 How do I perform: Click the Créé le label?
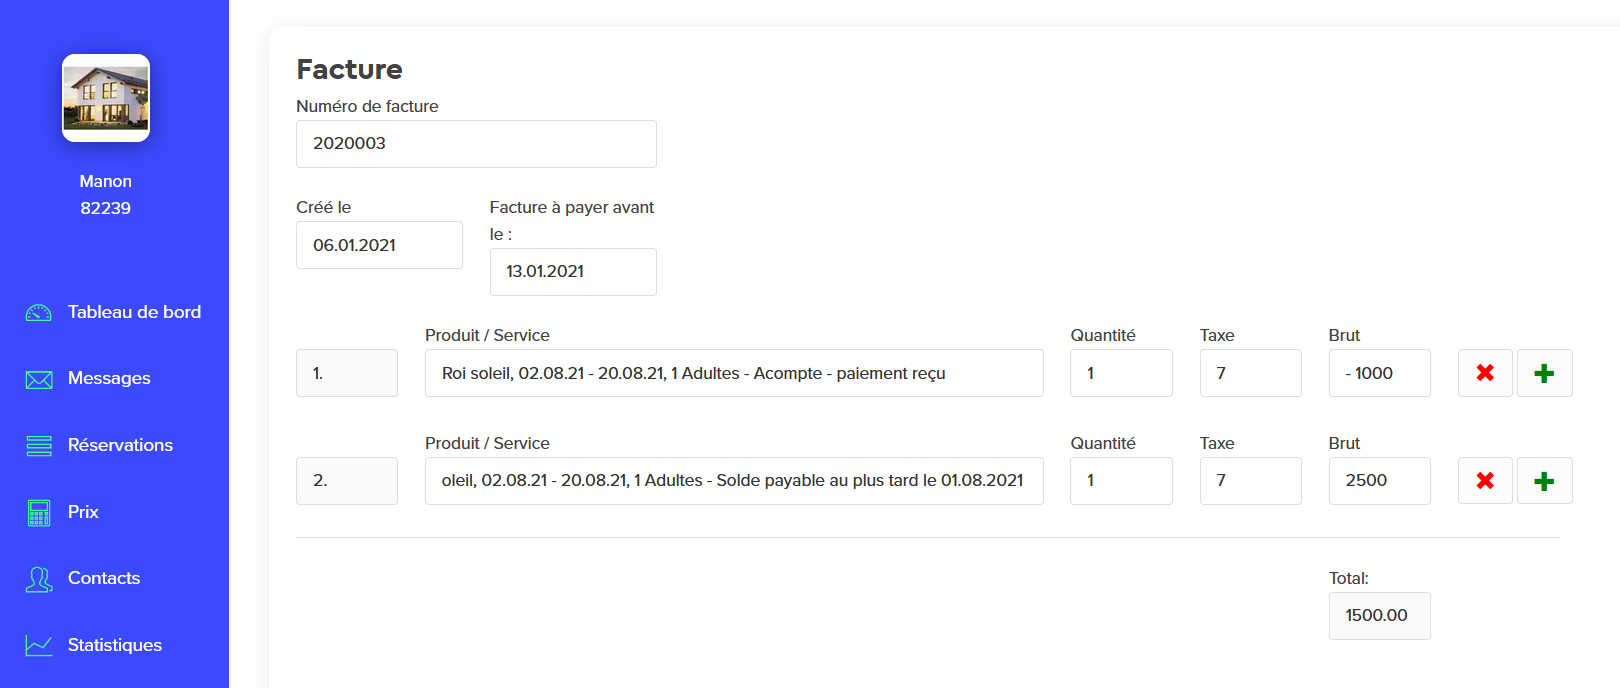coord(324,207)
